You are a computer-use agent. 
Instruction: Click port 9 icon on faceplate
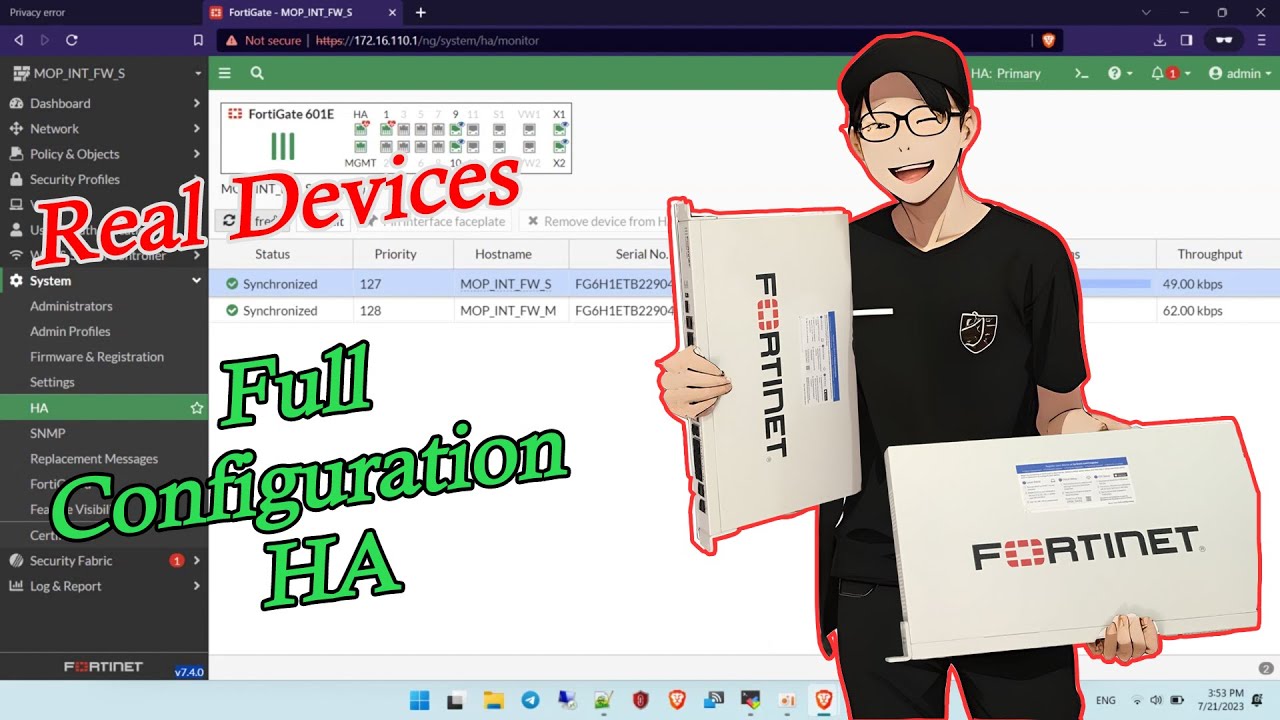455,129
